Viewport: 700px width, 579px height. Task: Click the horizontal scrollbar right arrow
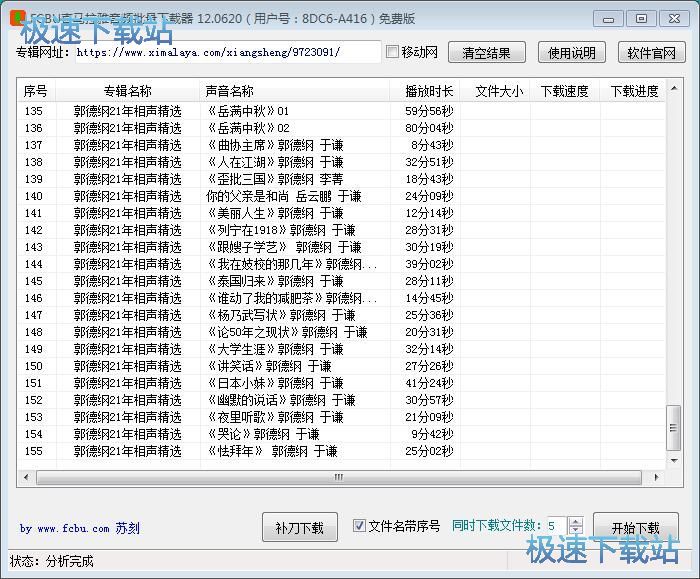pyautogui.click(x=656, y=477)
